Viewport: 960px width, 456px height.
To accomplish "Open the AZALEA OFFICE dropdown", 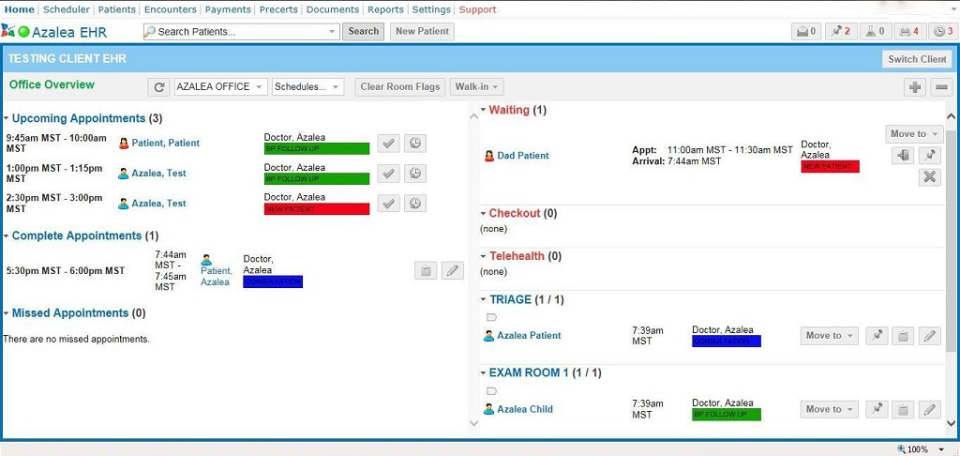I will click(x=220, y=87).
